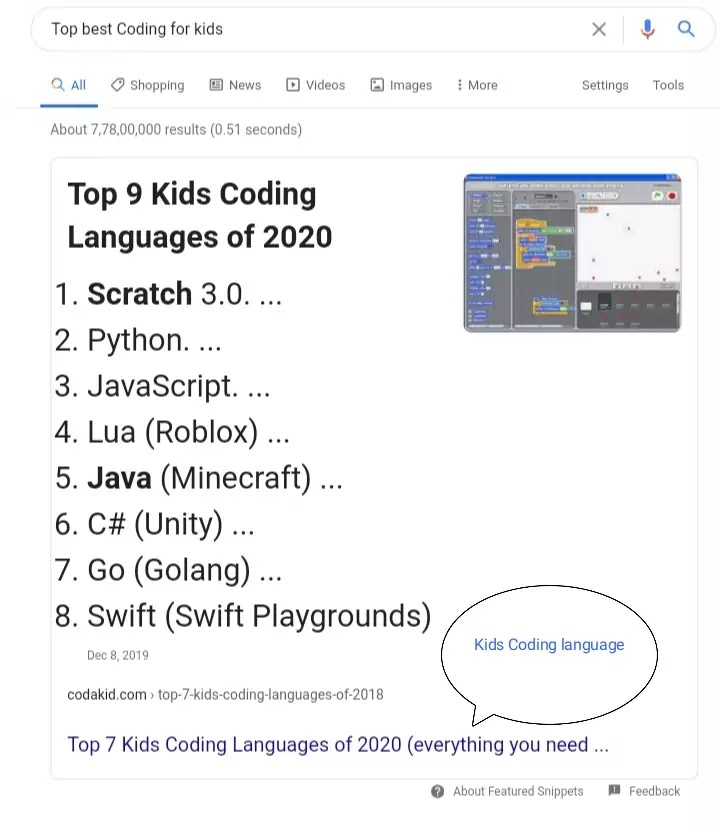Select the 'Scratch 3.0' list entry

point(168,293)
